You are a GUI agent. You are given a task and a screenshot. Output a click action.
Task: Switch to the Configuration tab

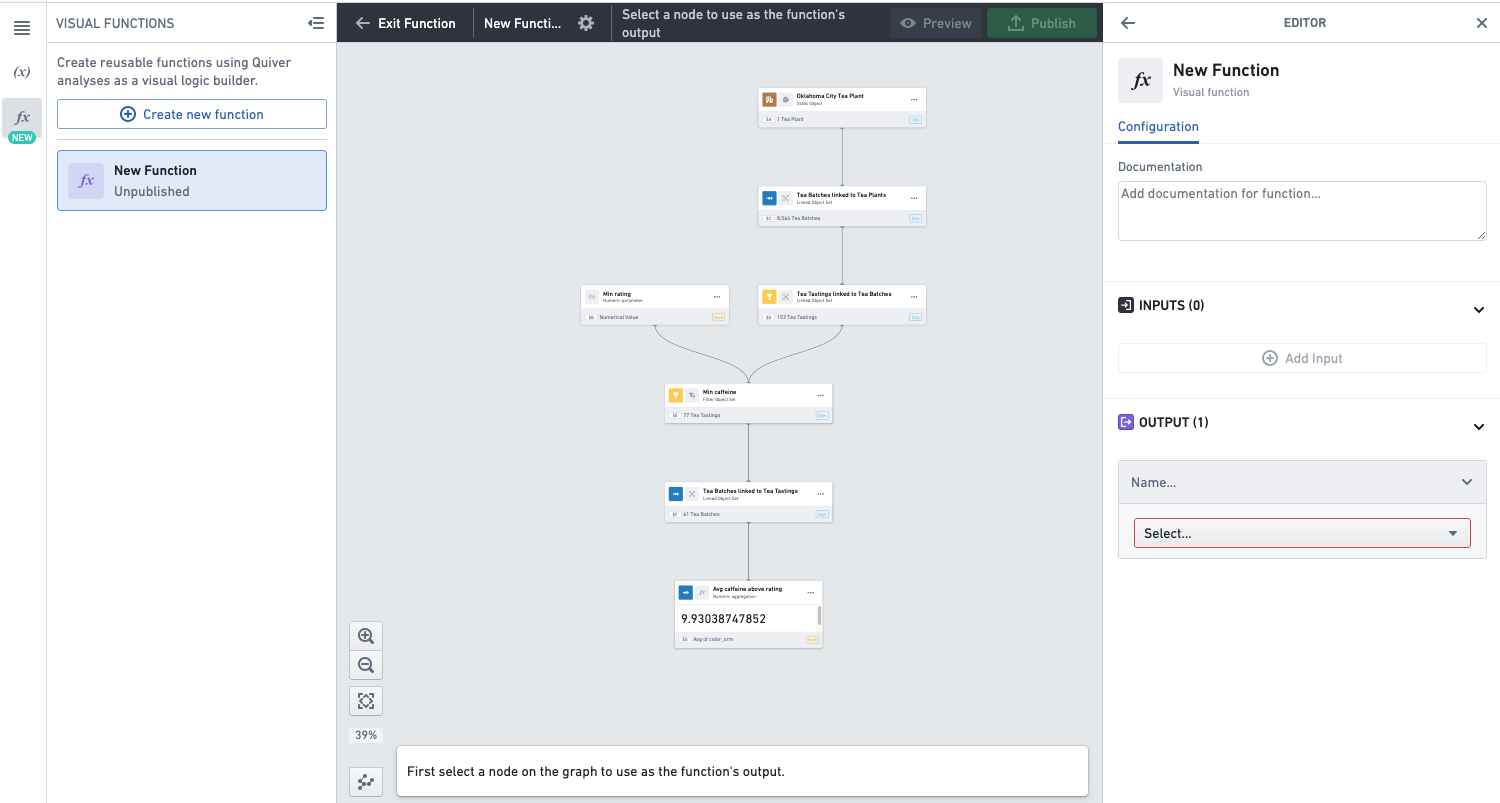click(1158, 127)
